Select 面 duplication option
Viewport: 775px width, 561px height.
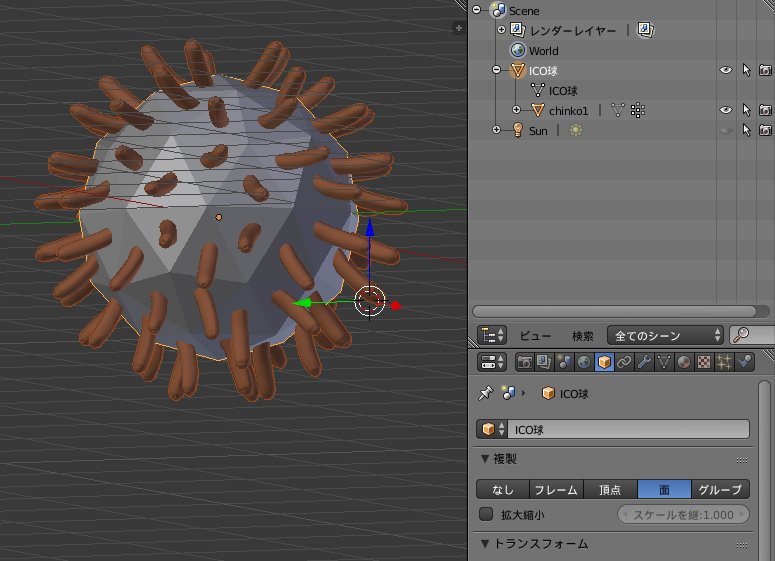coord(664,489)
